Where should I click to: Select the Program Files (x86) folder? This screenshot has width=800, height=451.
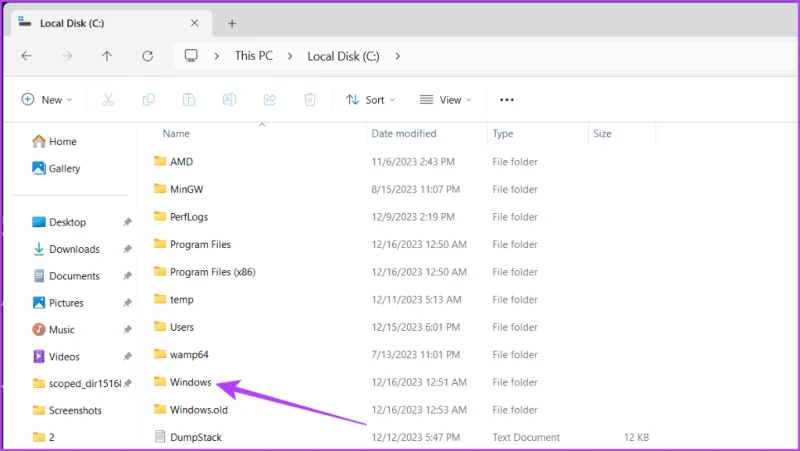pos(212,272)
